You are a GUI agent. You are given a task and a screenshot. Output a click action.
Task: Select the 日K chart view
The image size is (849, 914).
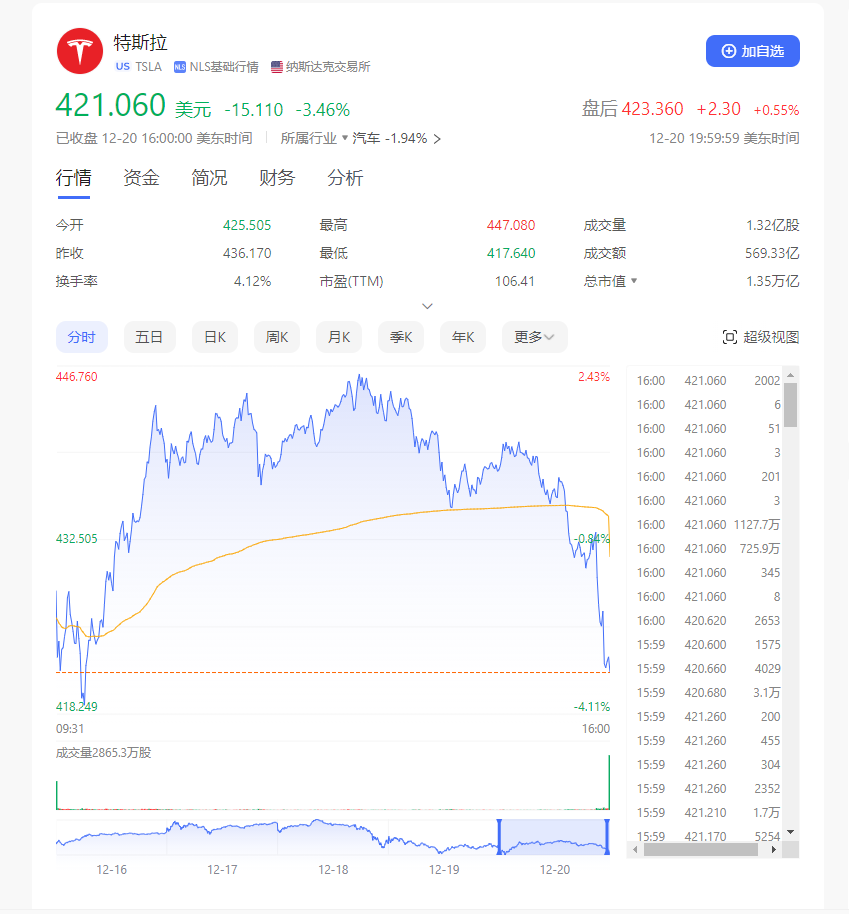click(x=214, y=337)
